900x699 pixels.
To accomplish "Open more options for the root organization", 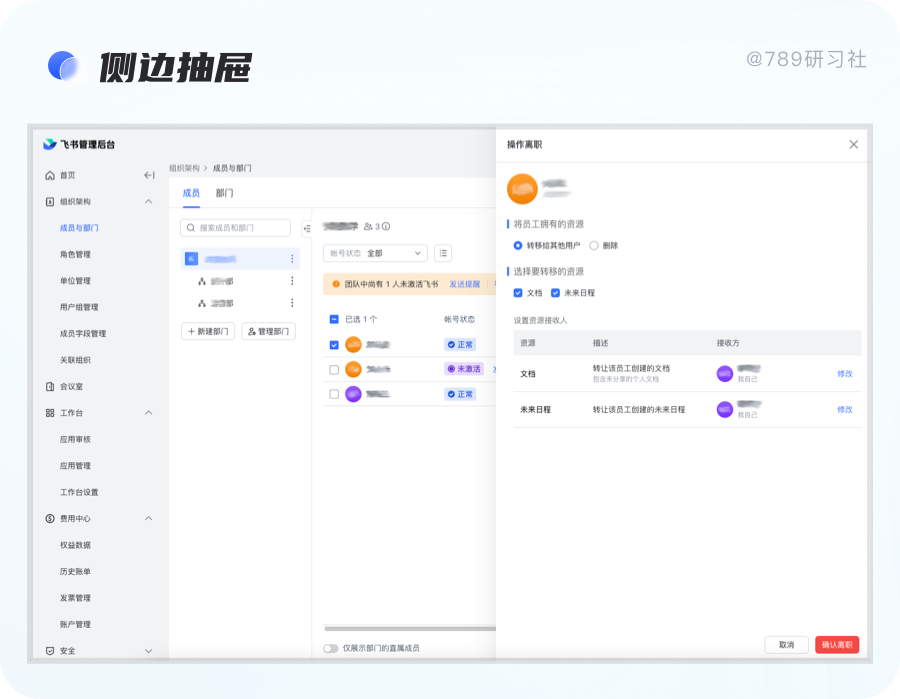I will [292, 259].
